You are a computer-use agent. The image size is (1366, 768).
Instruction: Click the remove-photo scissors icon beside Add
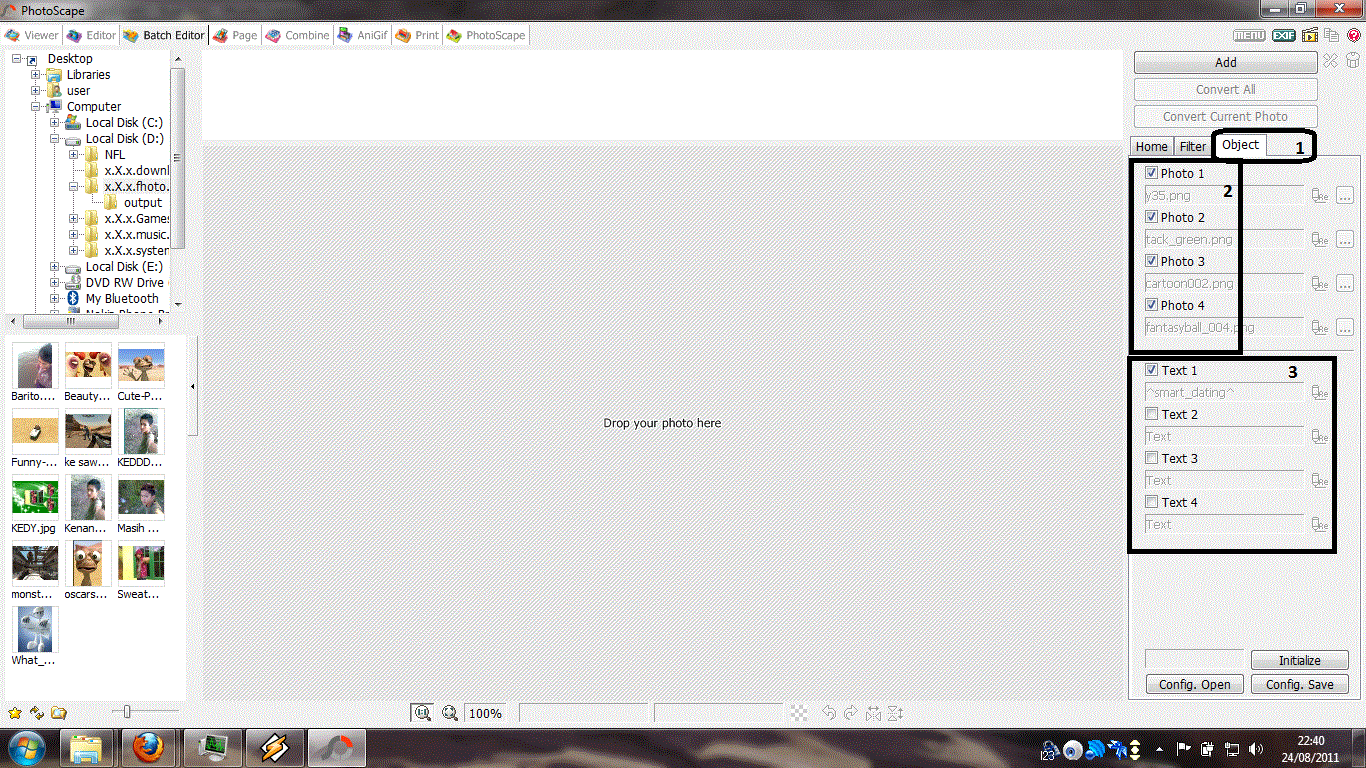click(x=1330, y=61)
